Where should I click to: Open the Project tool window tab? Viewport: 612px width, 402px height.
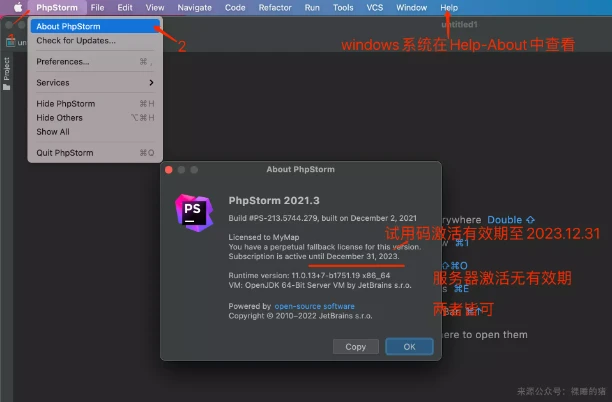coord(7,73)
